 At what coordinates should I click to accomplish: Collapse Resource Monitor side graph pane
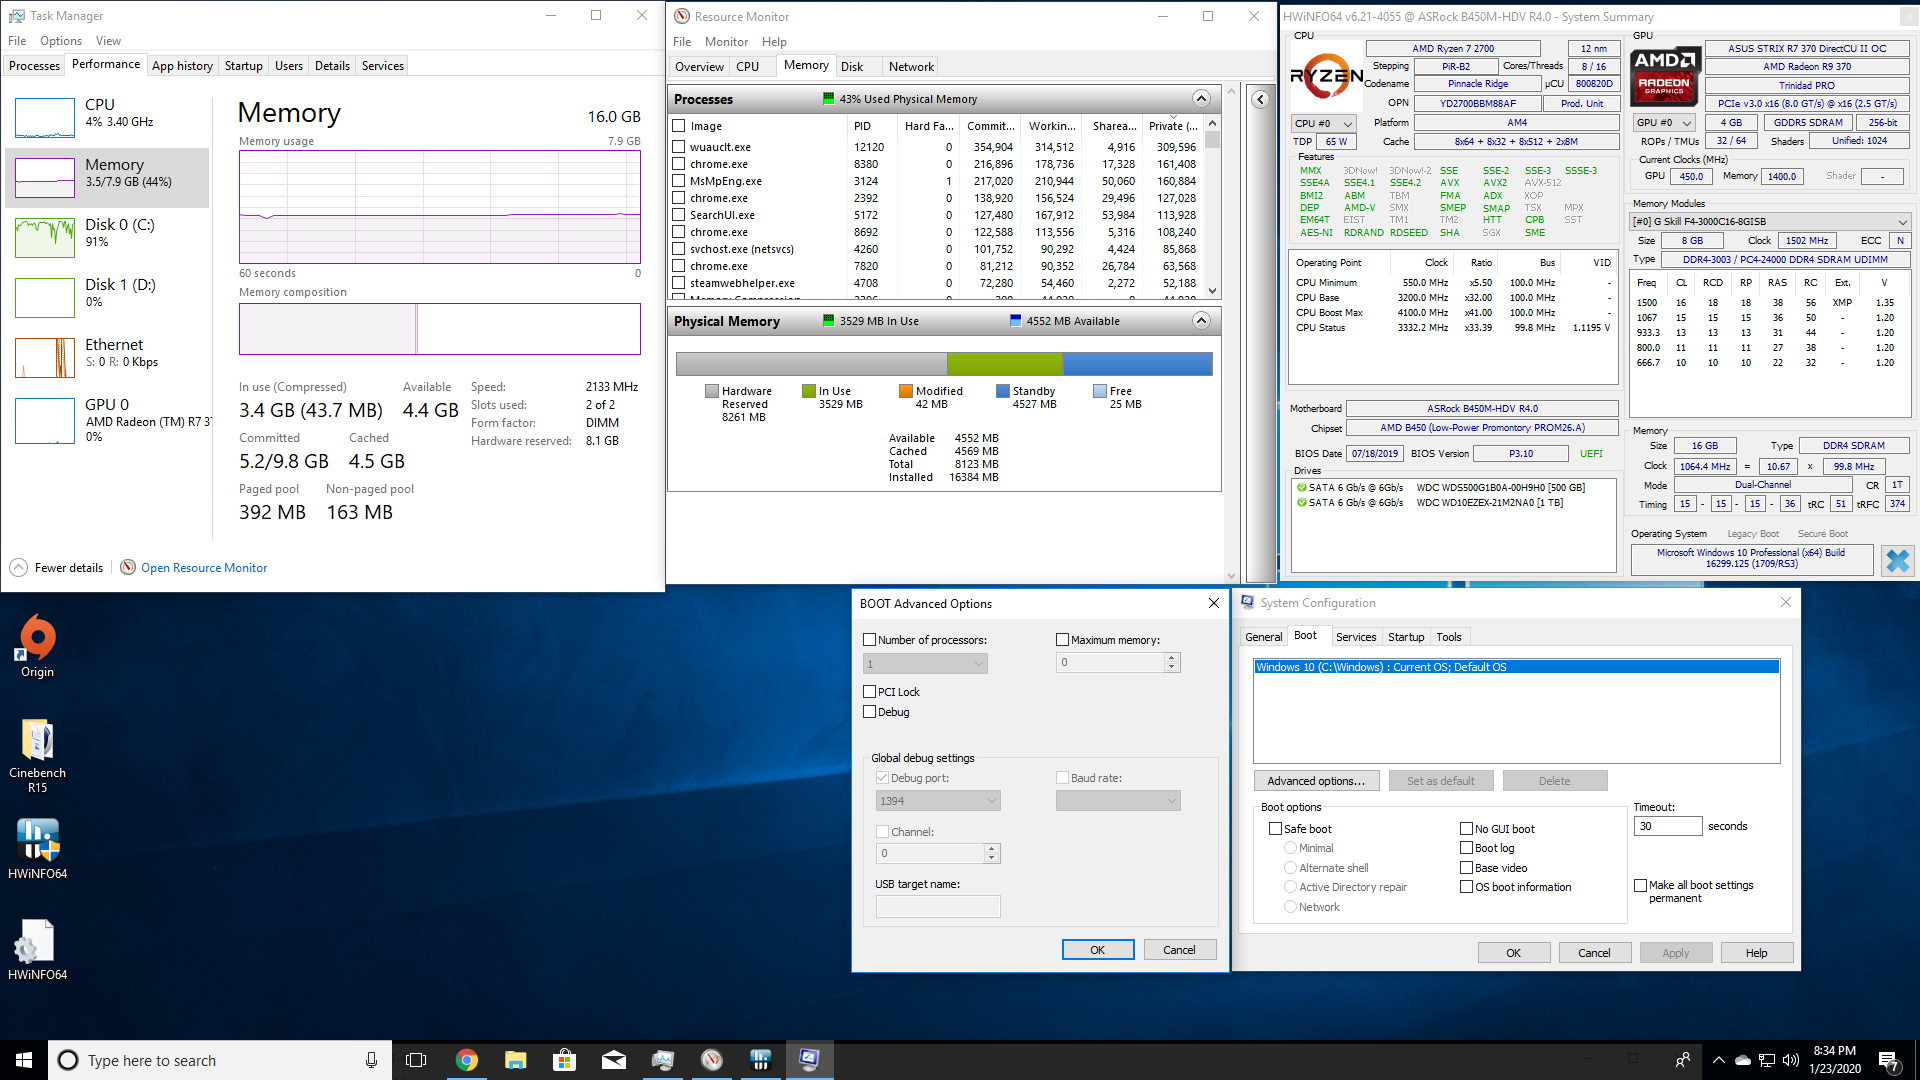point(1260,99)
